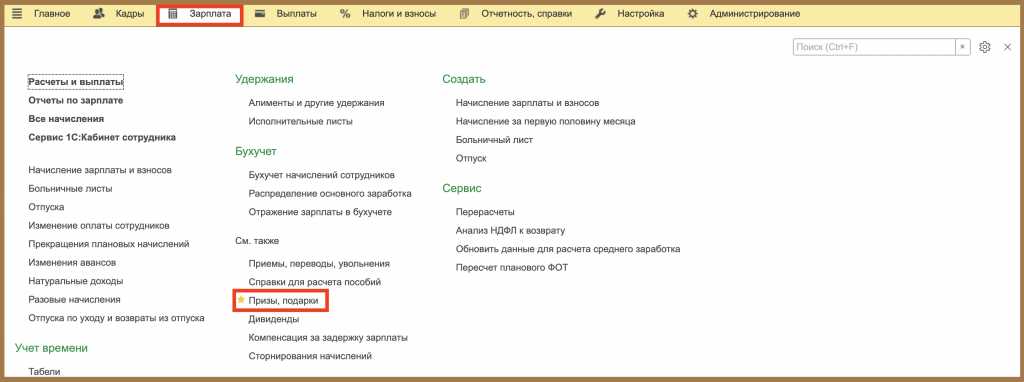Toggle favorite star beside Призы, подарки
Screen dimensions: 1024x382
(241, 300)
